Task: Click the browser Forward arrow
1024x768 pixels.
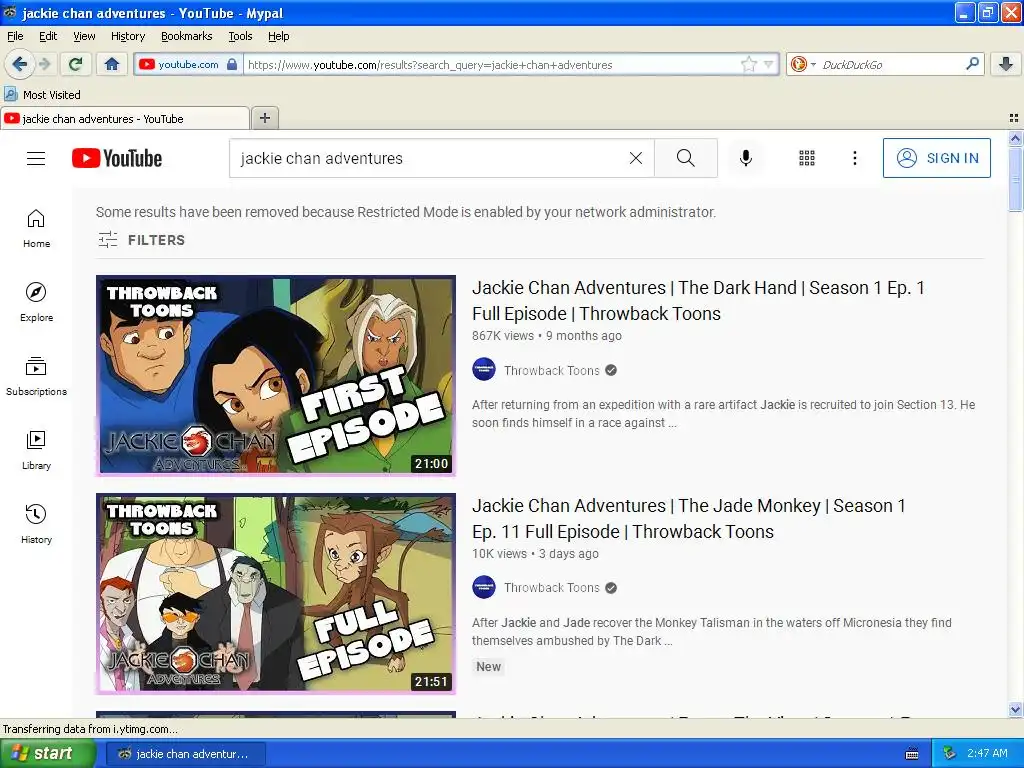Action: pyautogui.click(x=44, y=64)
